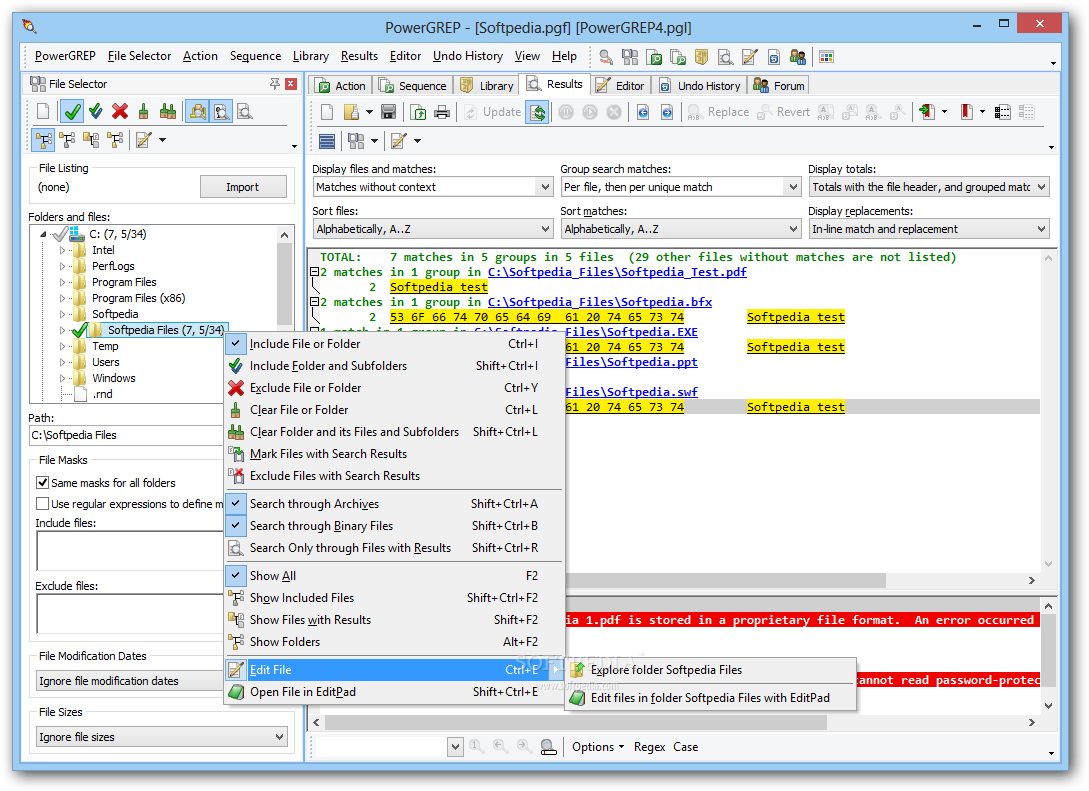Click the Export results icon beside the save icon
1089x791 pixels.
click(x=418, y=112)
